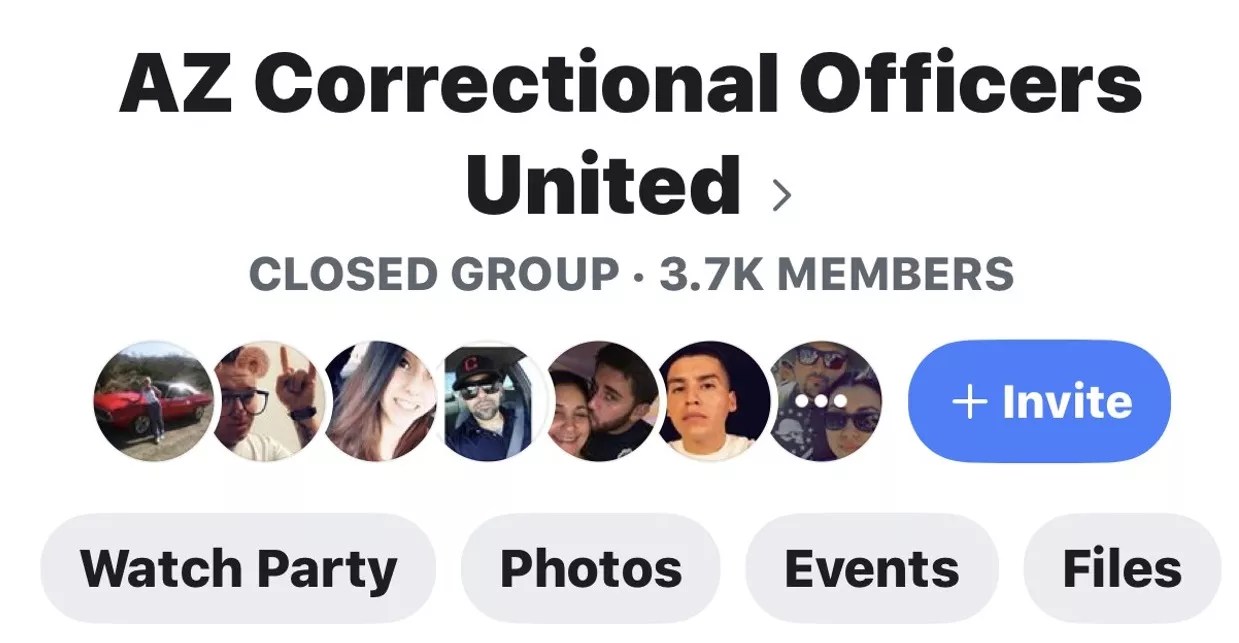This screenshot has height=643, width=1239.
Task: Open the Files section
Action: tap(1122, 569)
